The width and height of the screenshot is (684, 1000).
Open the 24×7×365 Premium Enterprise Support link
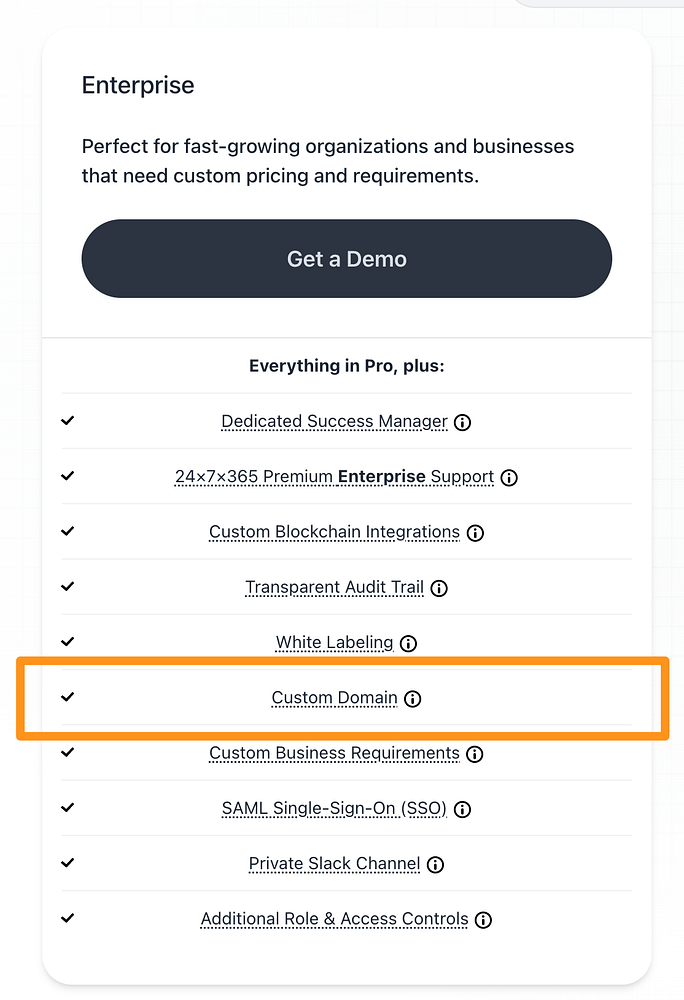(334, 477)
